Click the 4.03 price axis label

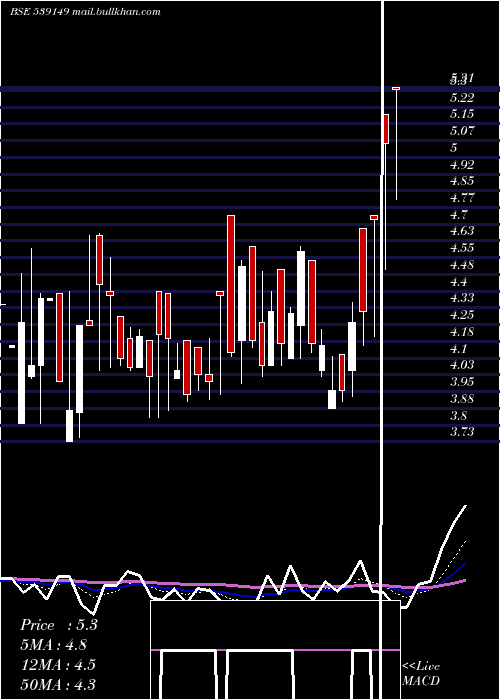point(462,365)
